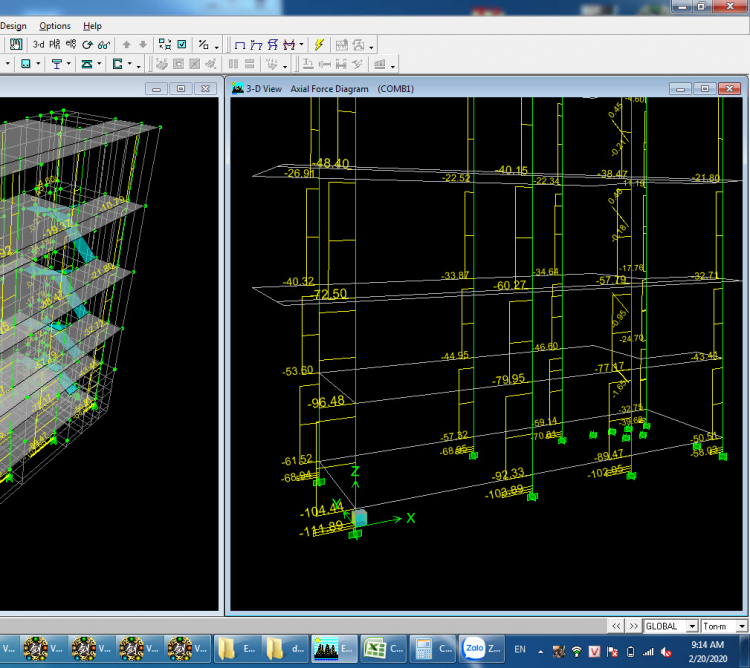Show the red member forces diagram
750x668 pixels.
tap(289, 45)
